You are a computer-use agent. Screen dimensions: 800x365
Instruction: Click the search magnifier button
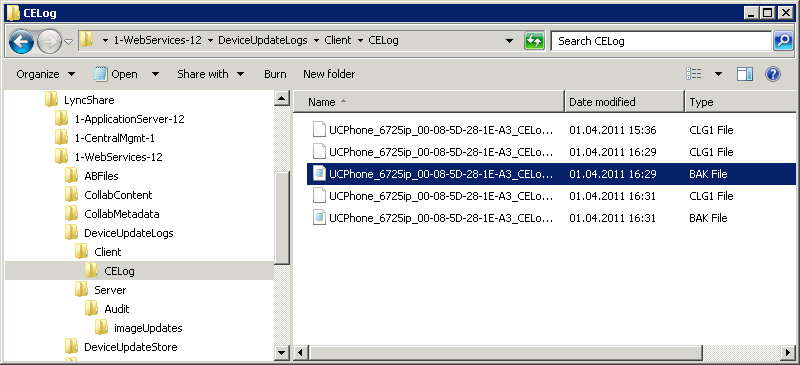783,41
